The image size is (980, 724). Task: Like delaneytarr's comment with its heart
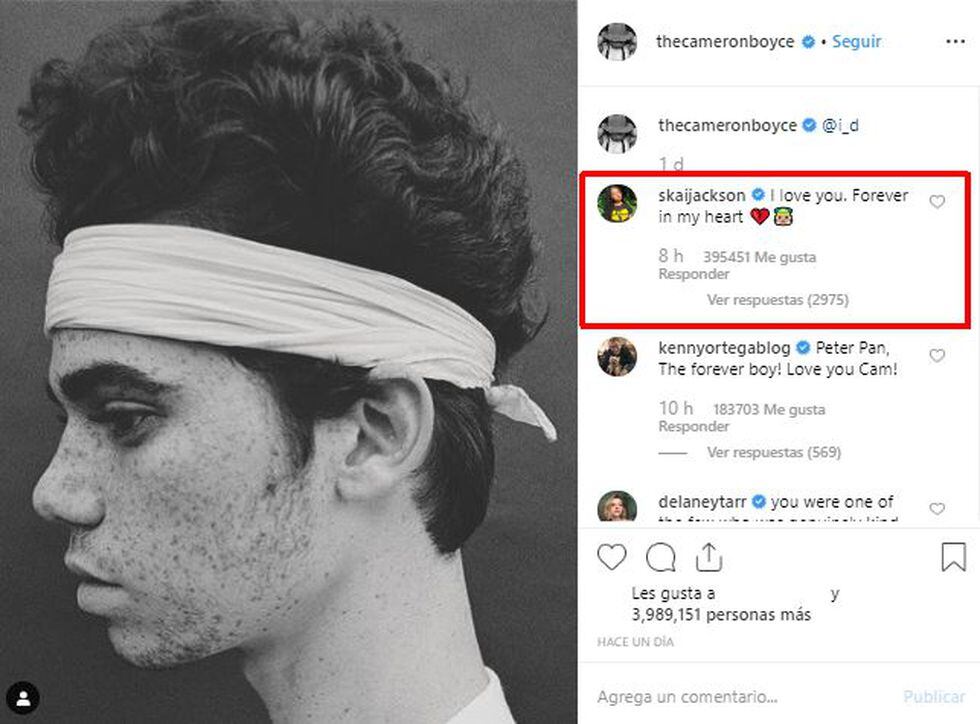click(937, 508)
